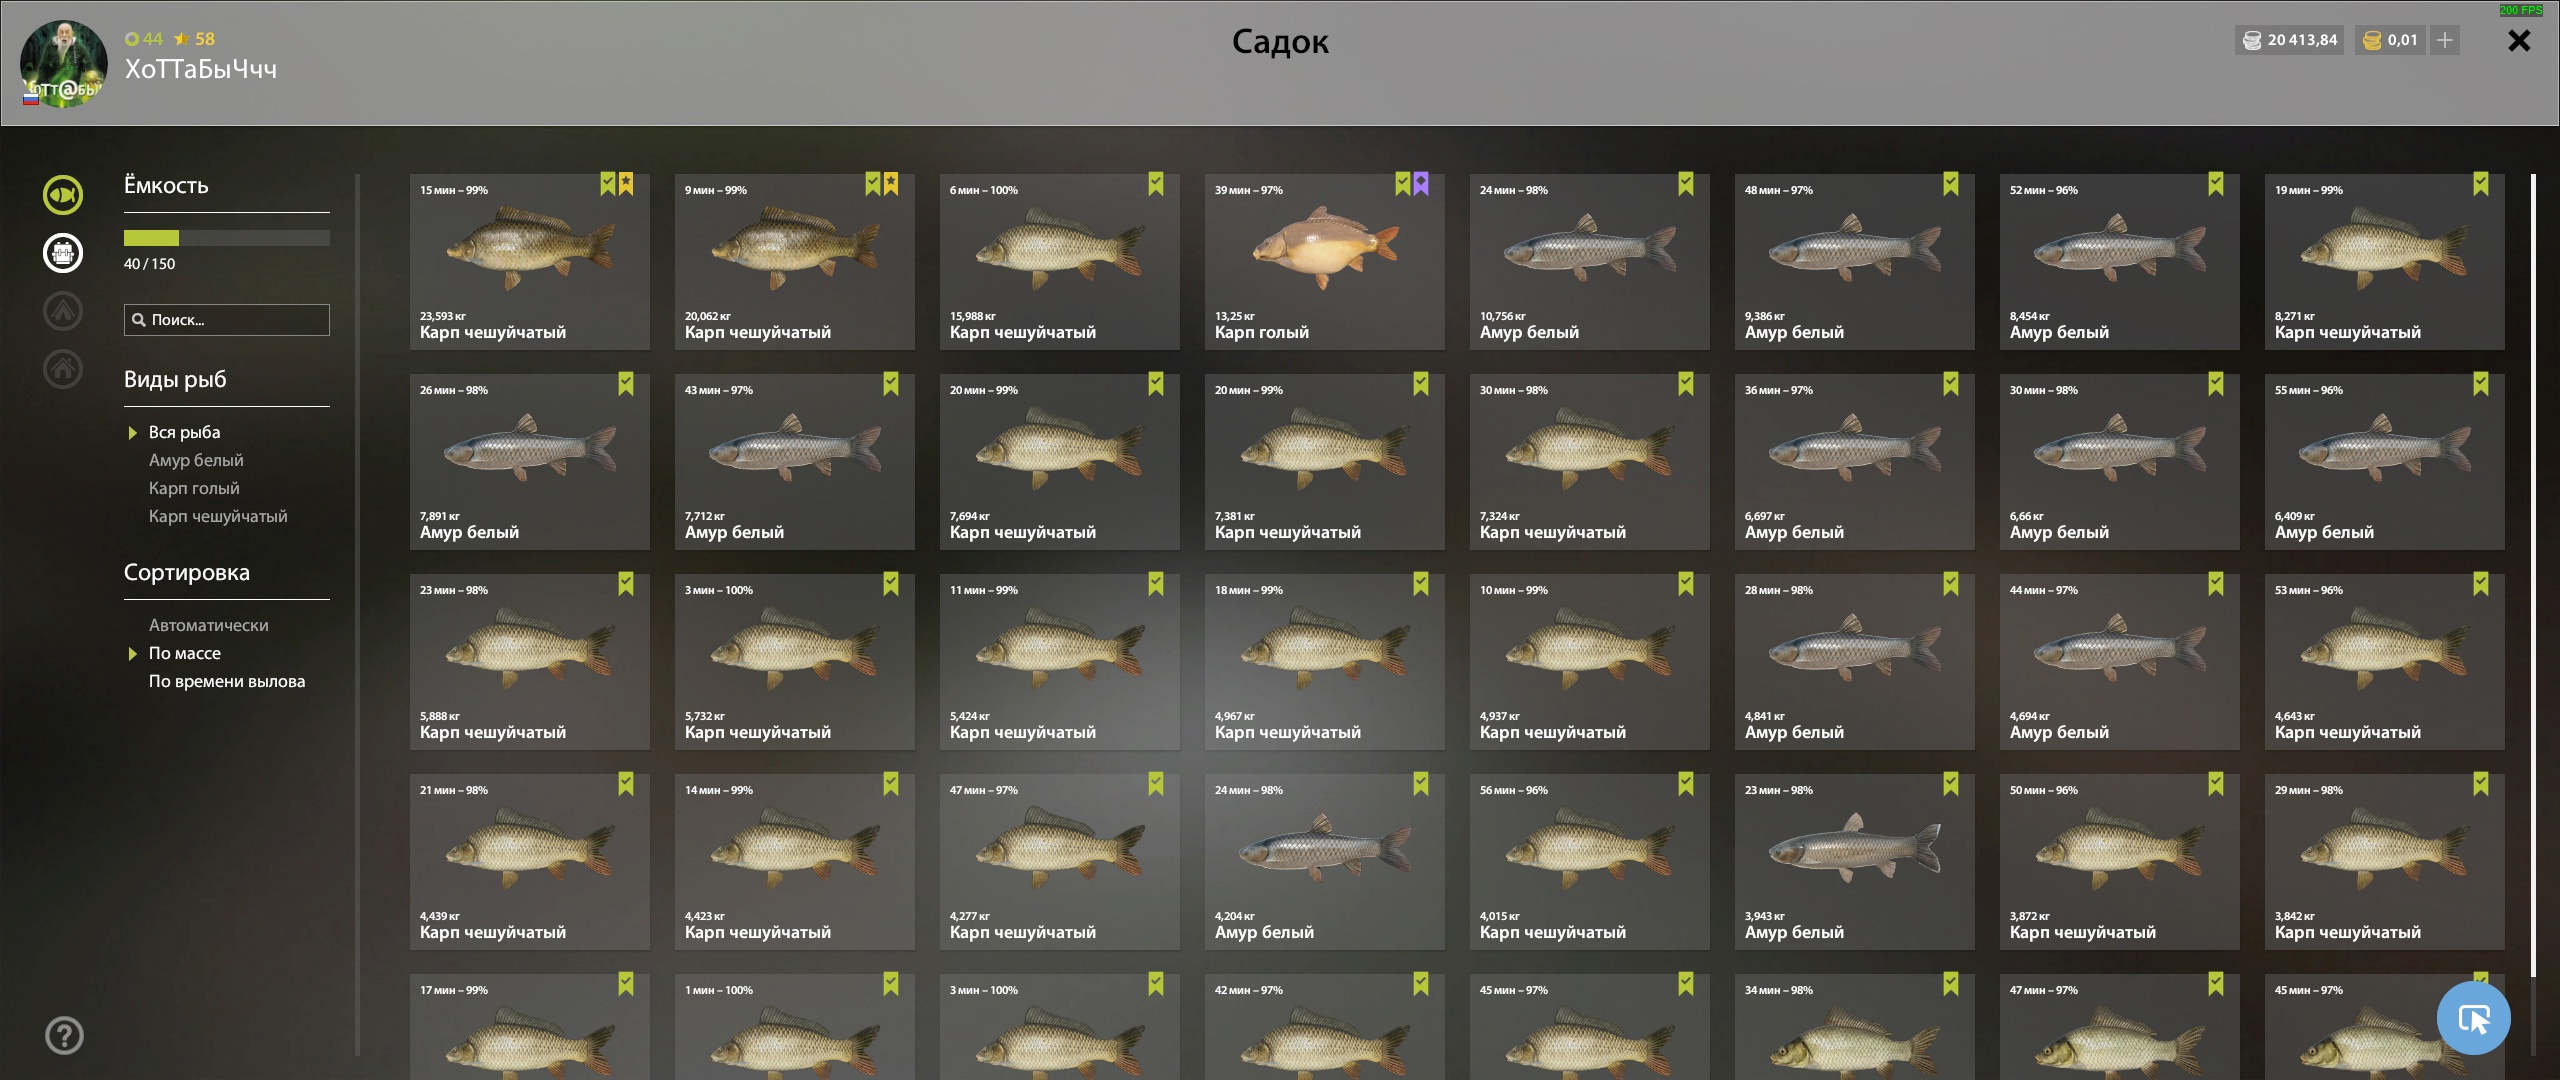This screenshot has height=1080, width=2560.
Task: Select Автоматически sorting option
Action: [x=209, y=625]
